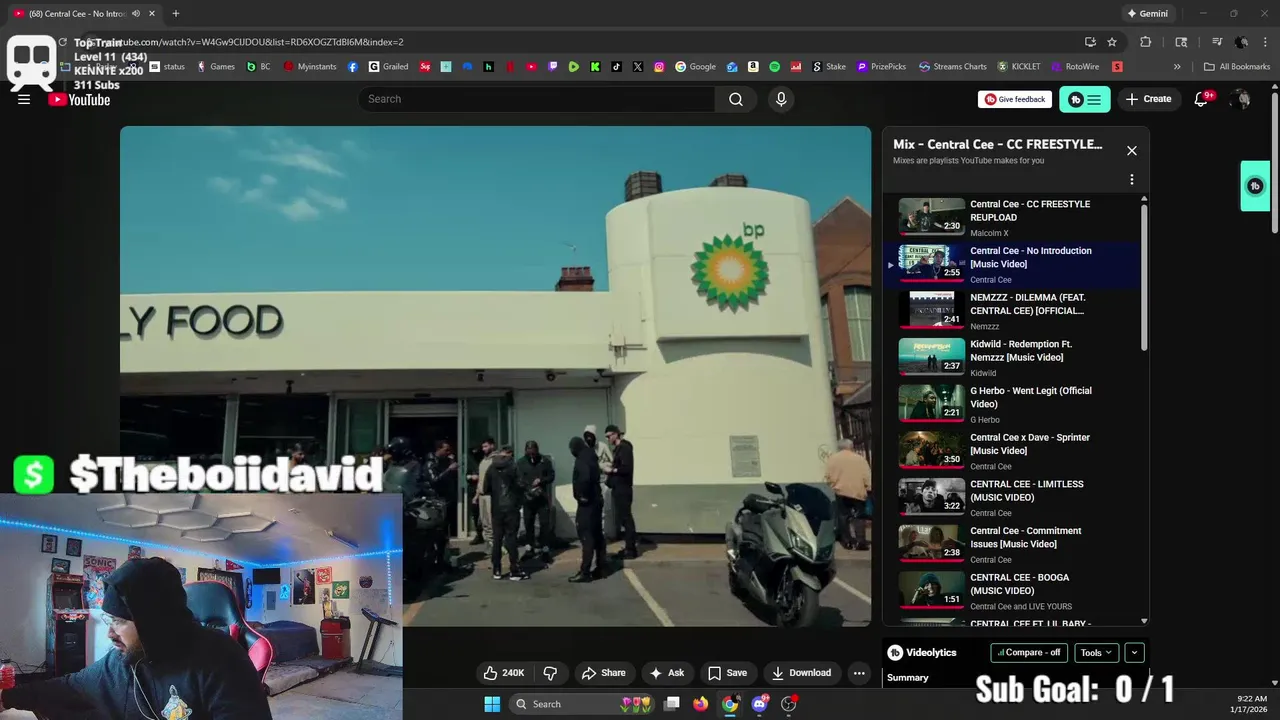1280x720 pixels.
Task: Click the TubeBuddy menu button in the header
Action: (1085, 99)
